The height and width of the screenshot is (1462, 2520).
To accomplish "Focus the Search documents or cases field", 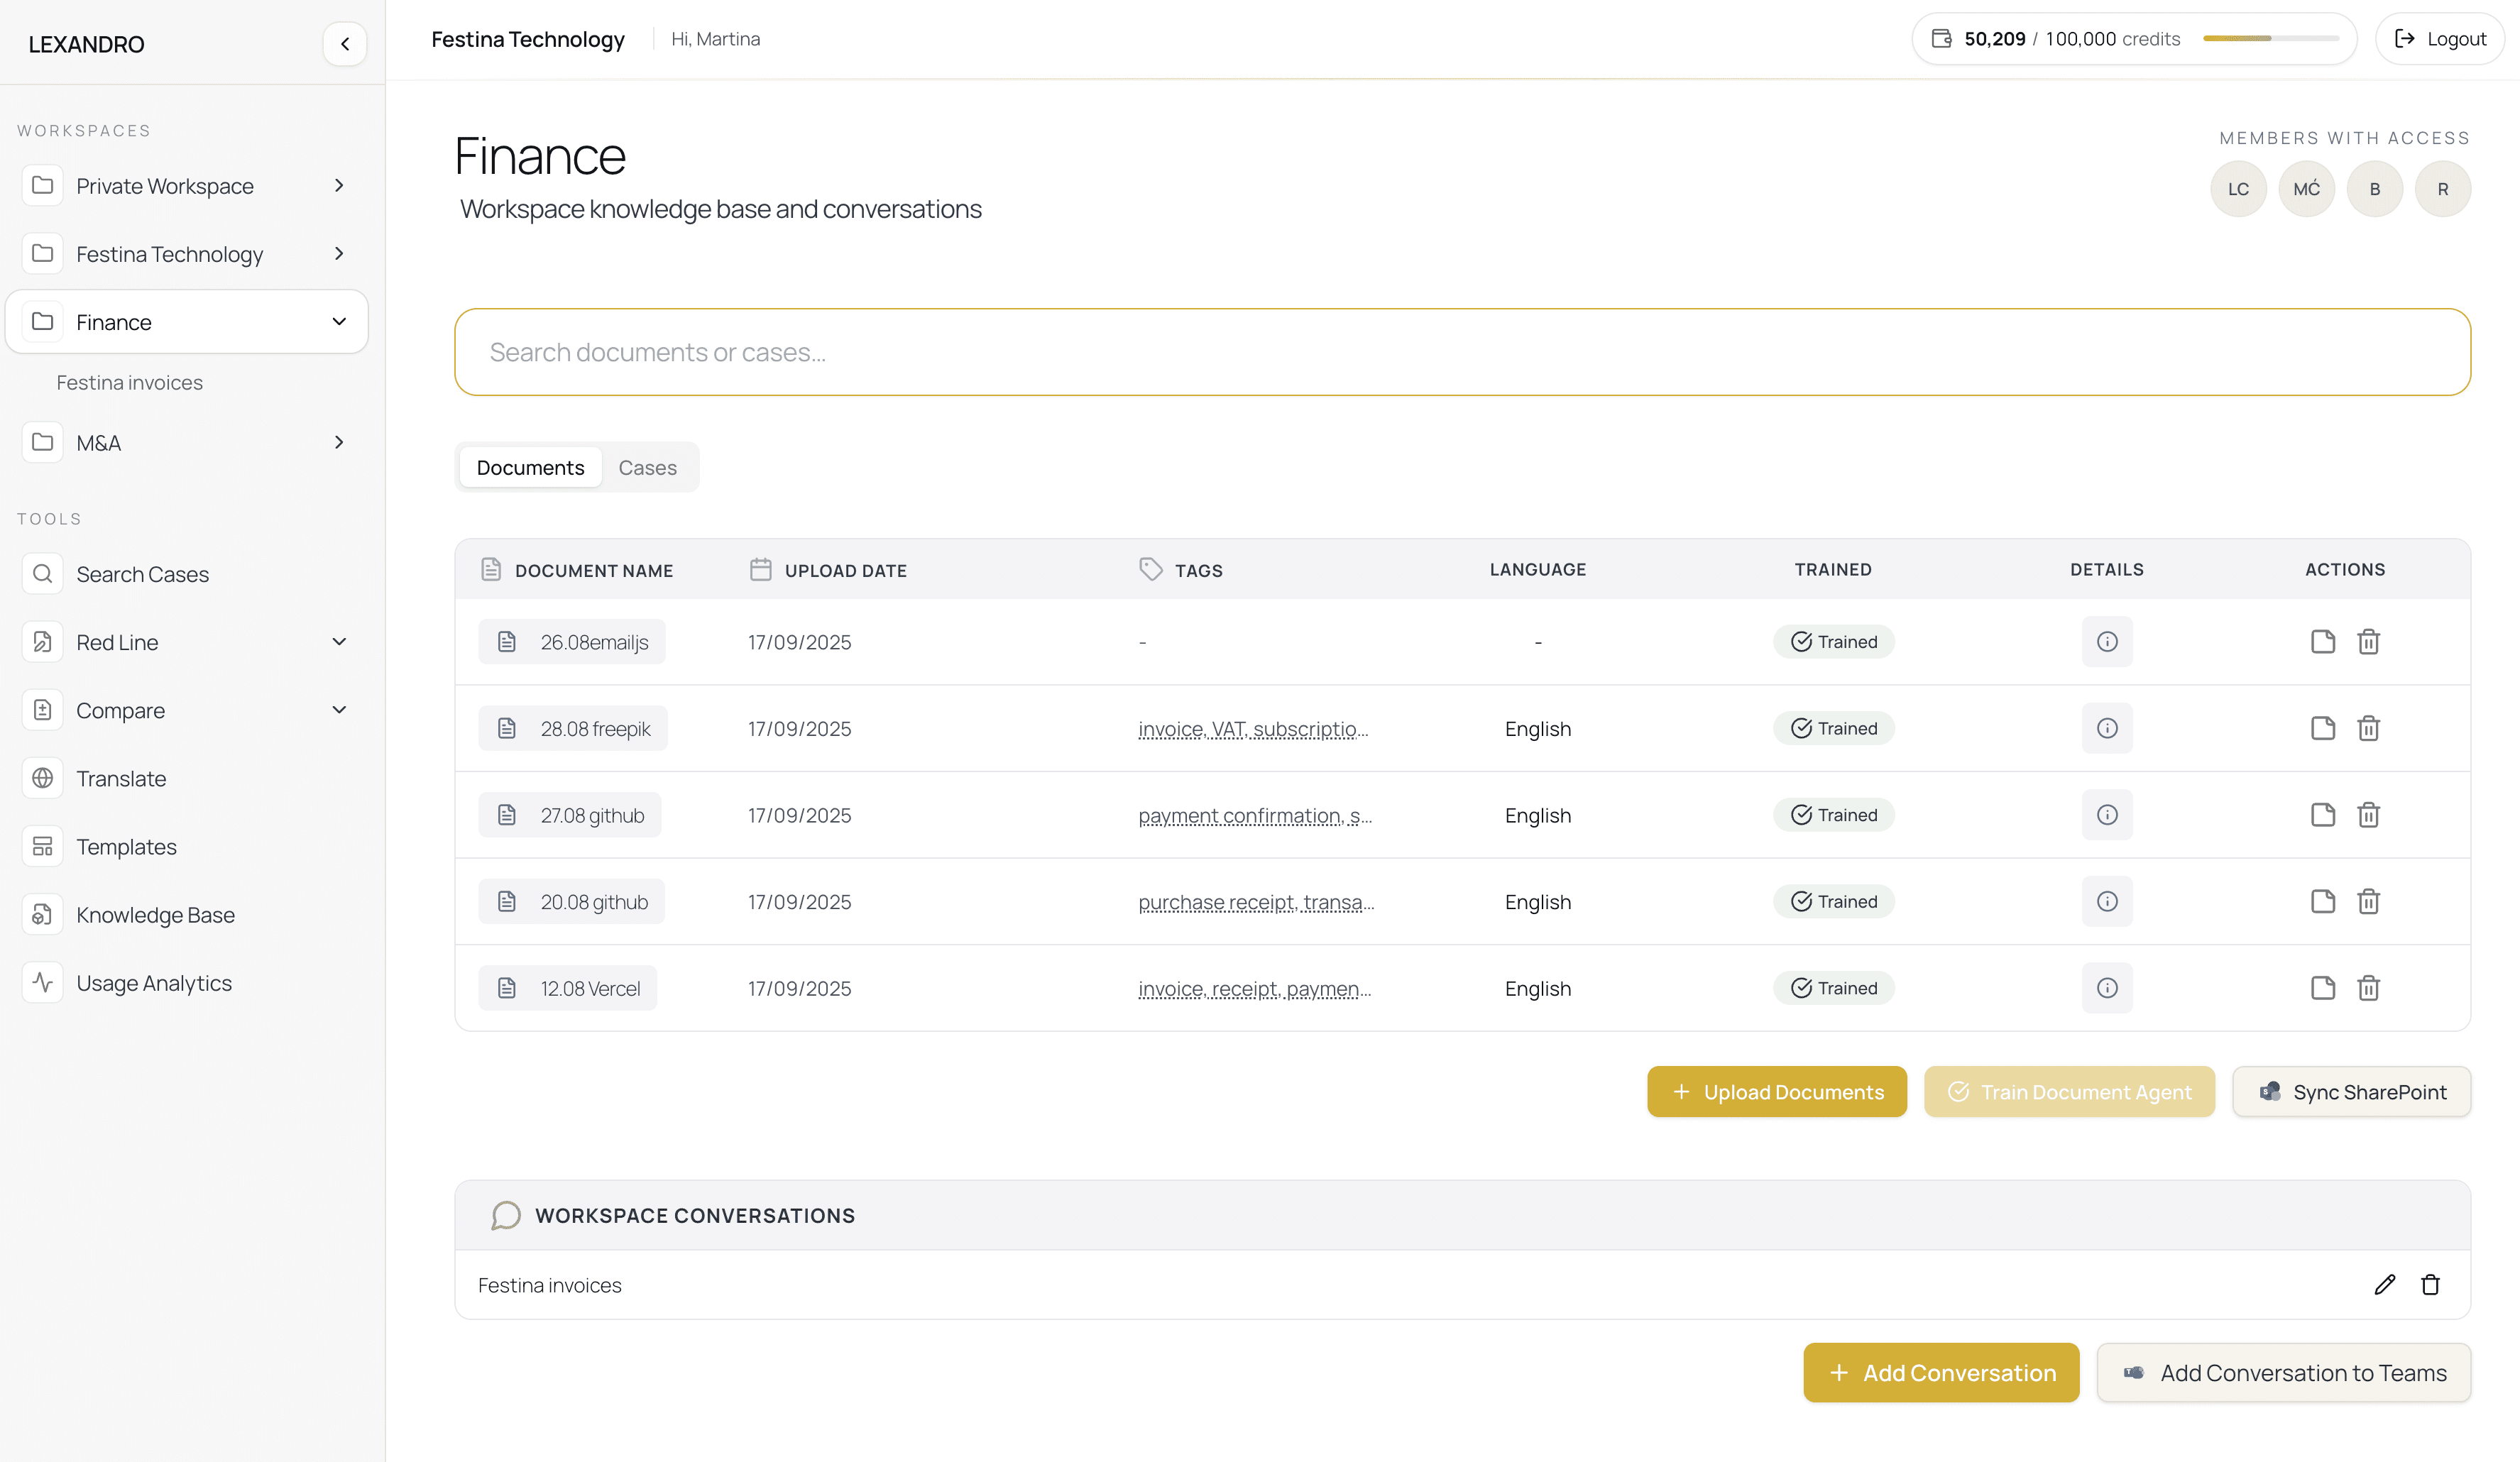I will point(1461,352).
